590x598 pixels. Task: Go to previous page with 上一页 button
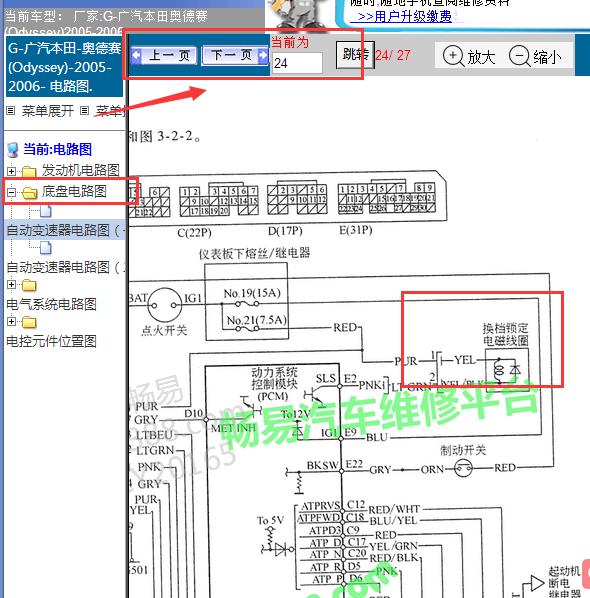(164, 56)
